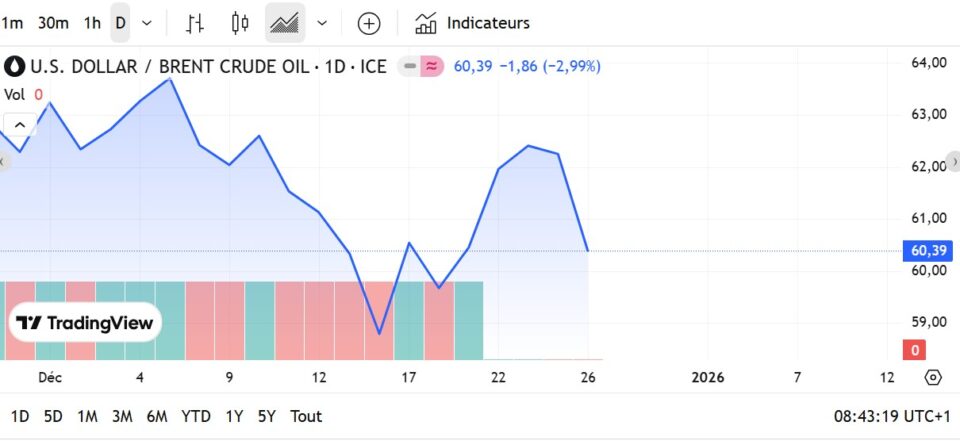Switch to the 1h interval
The image size is (960, 441).
click(92, 22)
